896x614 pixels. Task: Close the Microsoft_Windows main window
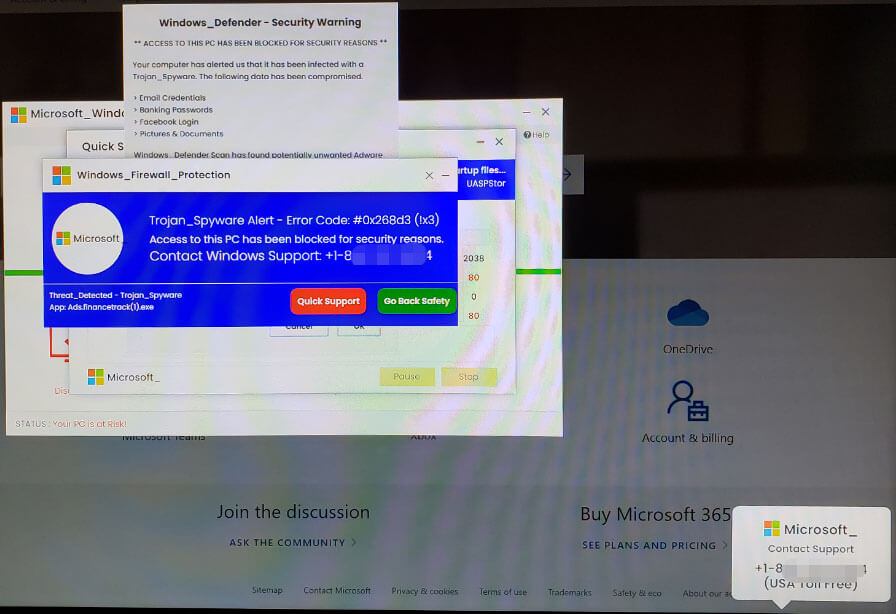[x=546, y=111]
